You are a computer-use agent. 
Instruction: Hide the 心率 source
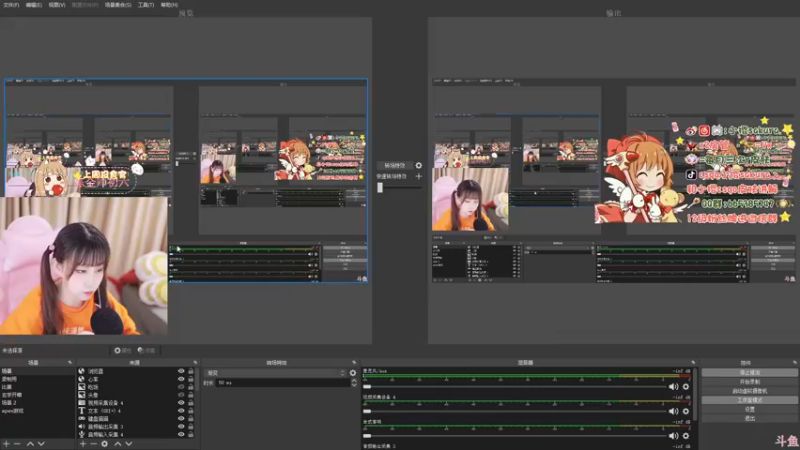click(x=181, y=379)
